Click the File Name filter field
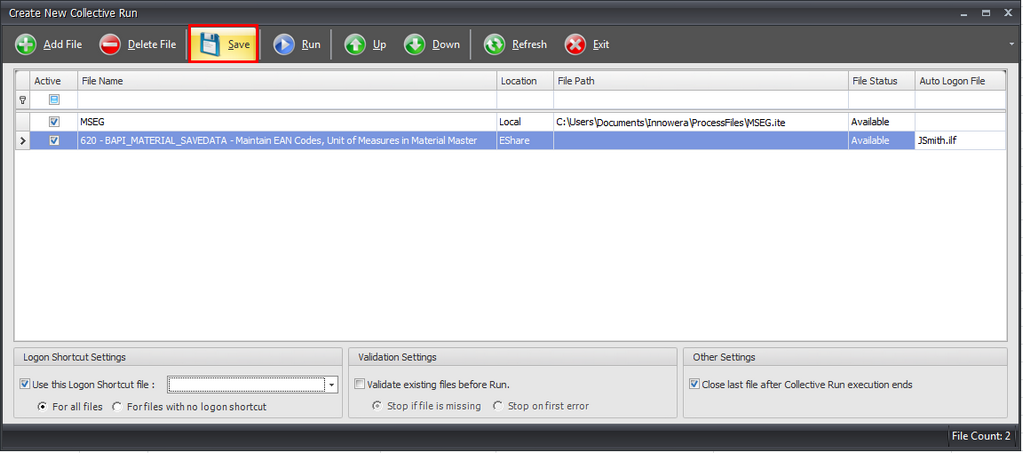 tap(286, 100)
